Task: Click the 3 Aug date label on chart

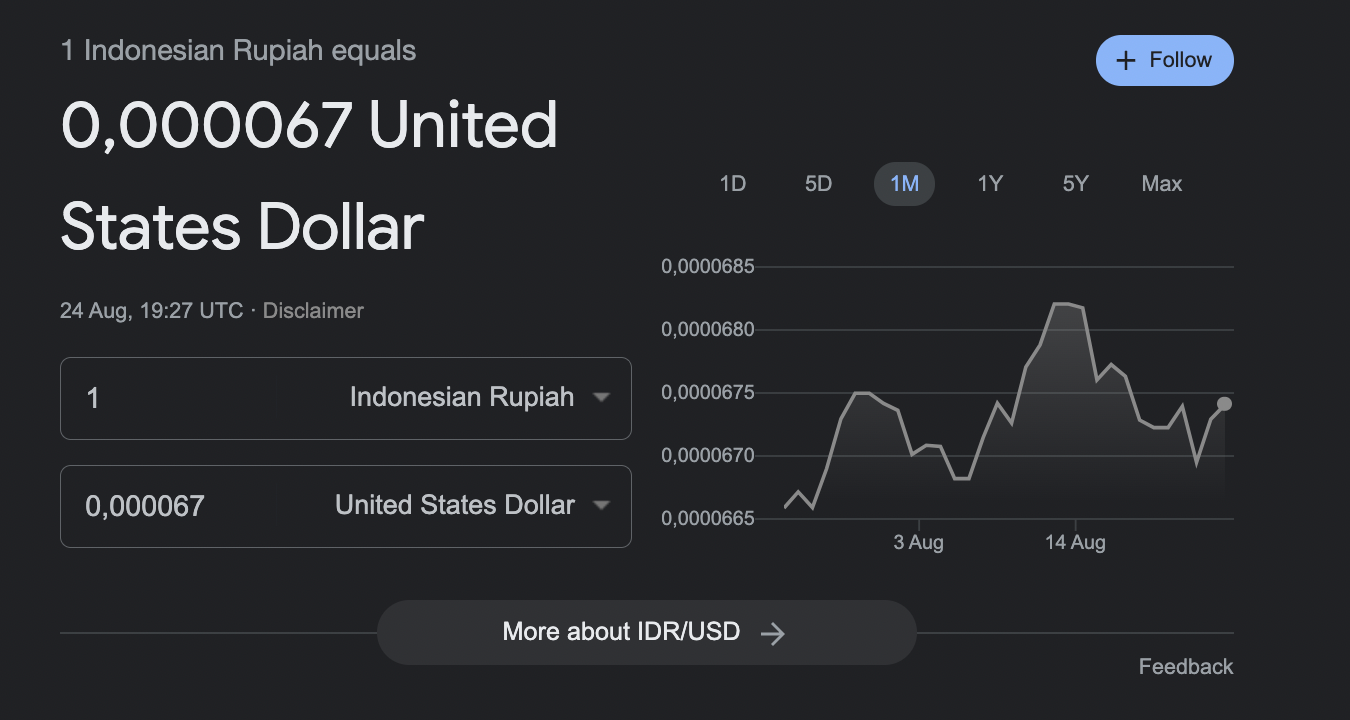Action: point(918,543)
